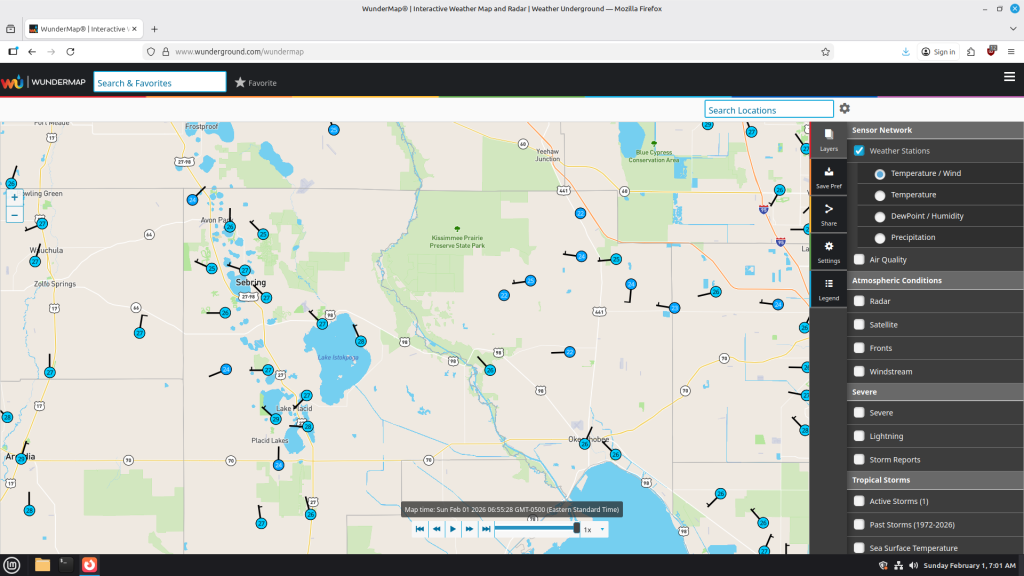Click the zoom out minus button on map

point(14,215)
